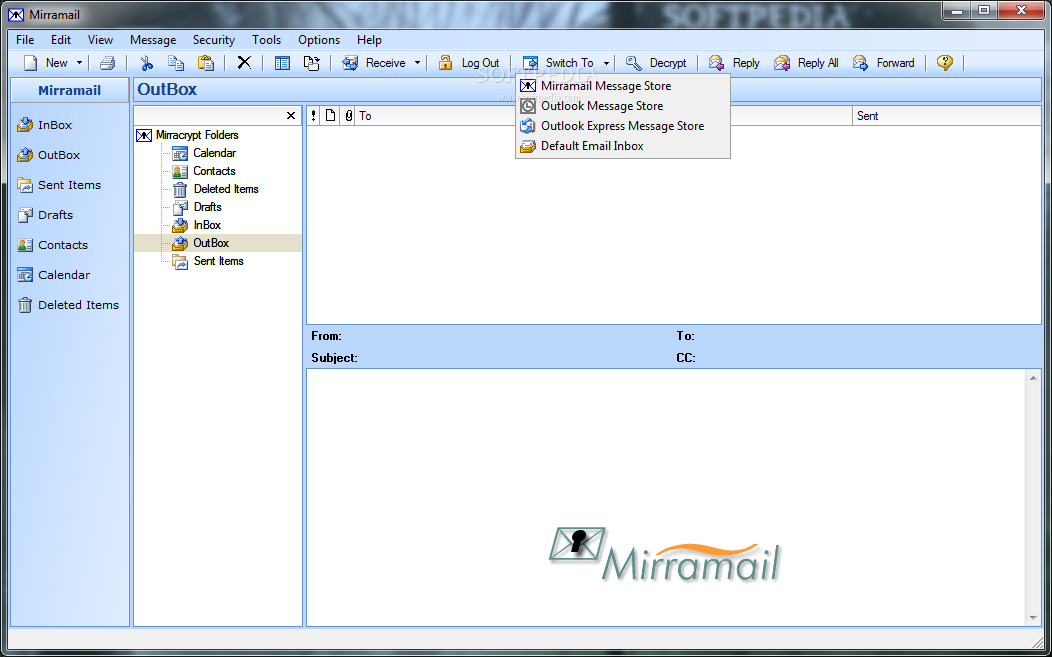Select Outlook Message Store from the menu
The image size is (1052, 657).
tap(623, 106)
